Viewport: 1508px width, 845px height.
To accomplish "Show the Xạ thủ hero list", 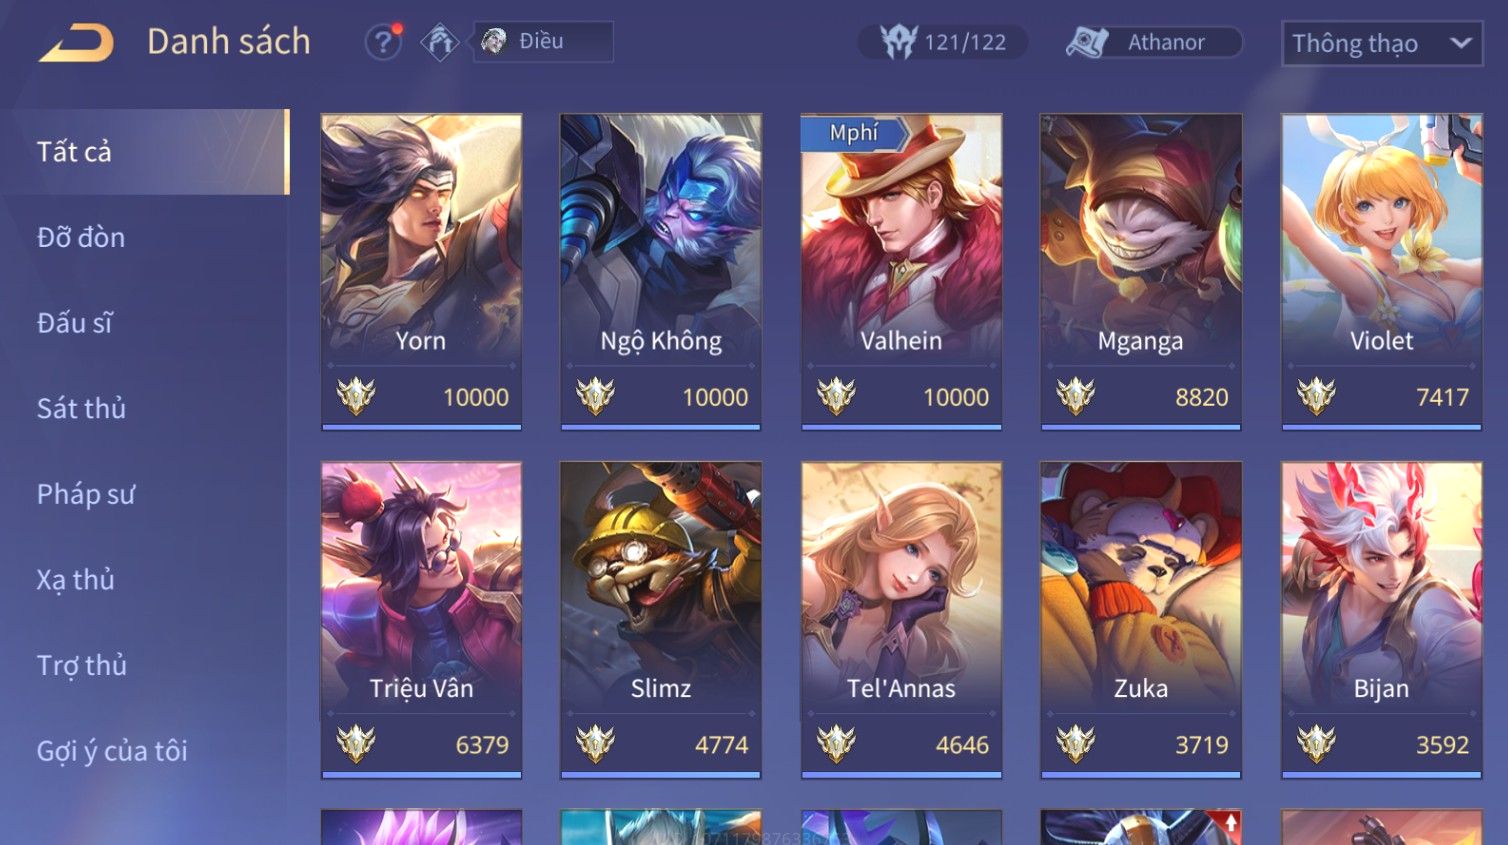I will click(x=76, y=579).
